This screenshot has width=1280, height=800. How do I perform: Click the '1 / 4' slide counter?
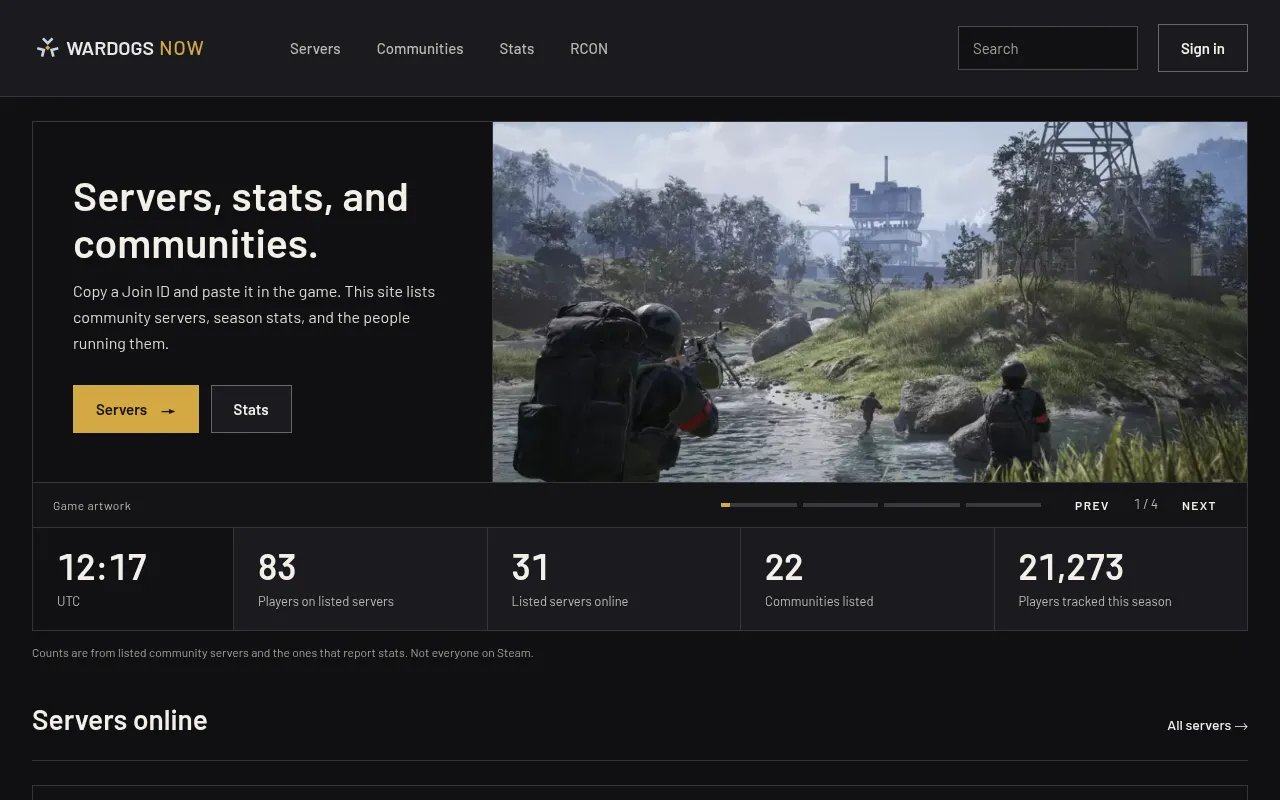1146,504
